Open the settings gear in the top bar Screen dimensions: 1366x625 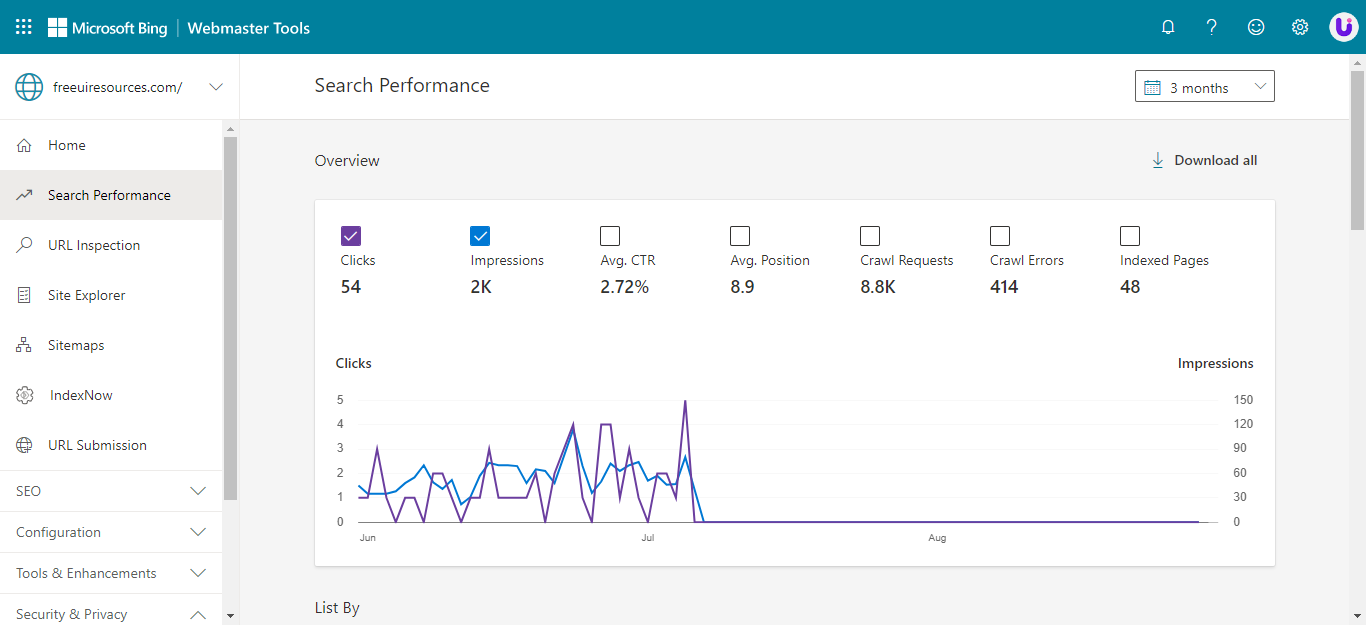(1299, 27)
